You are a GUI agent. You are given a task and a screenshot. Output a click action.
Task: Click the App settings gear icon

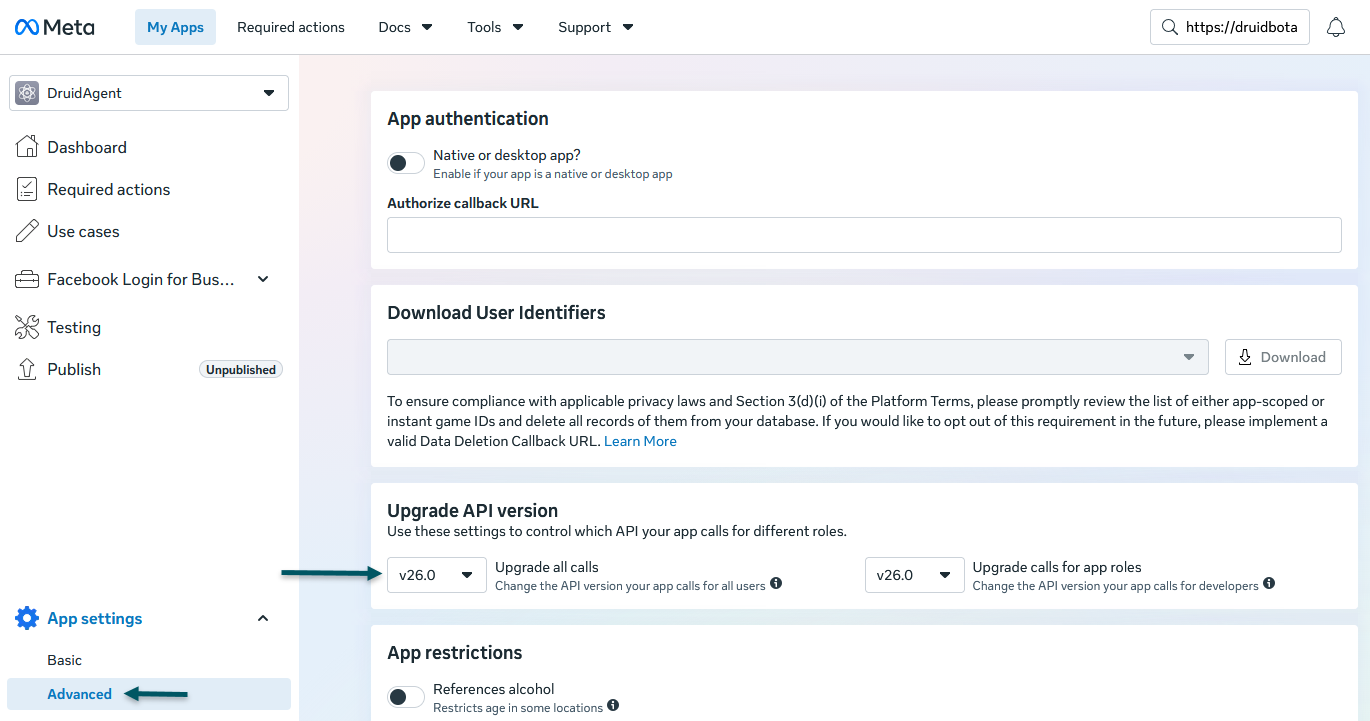coord(27,618)
